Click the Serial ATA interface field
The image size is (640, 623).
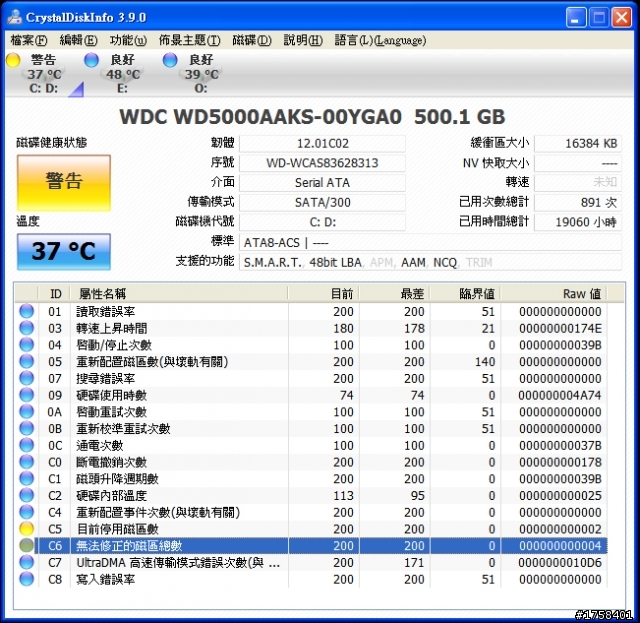click(322, 182)
